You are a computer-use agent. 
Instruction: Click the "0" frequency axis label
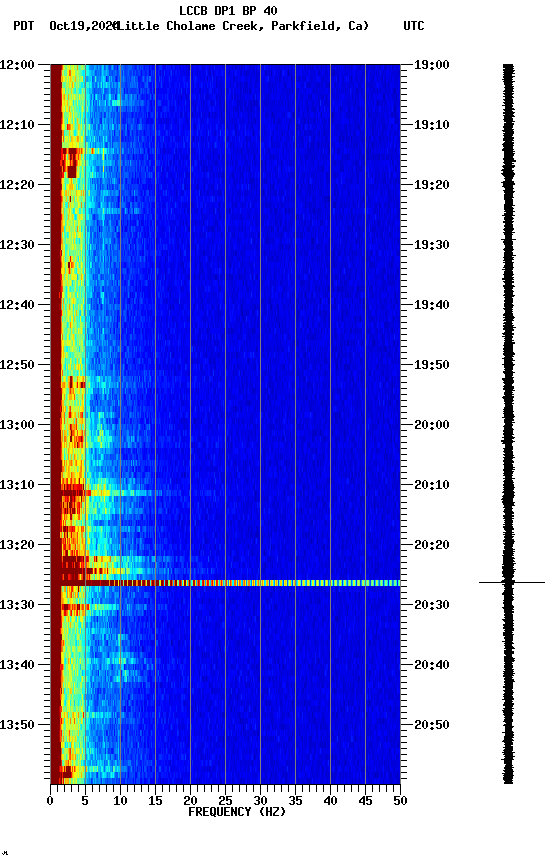pyautogui.click(x=50, y=801)
